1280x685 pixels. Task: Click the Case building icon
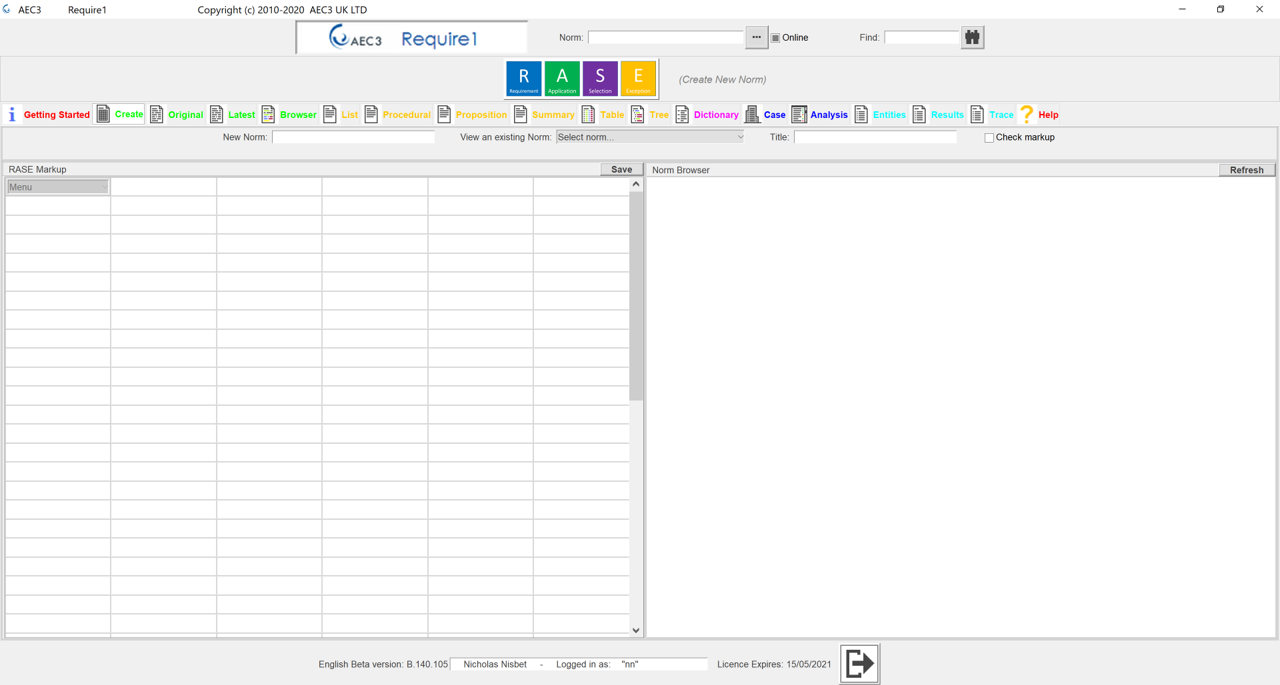(752, 115)
